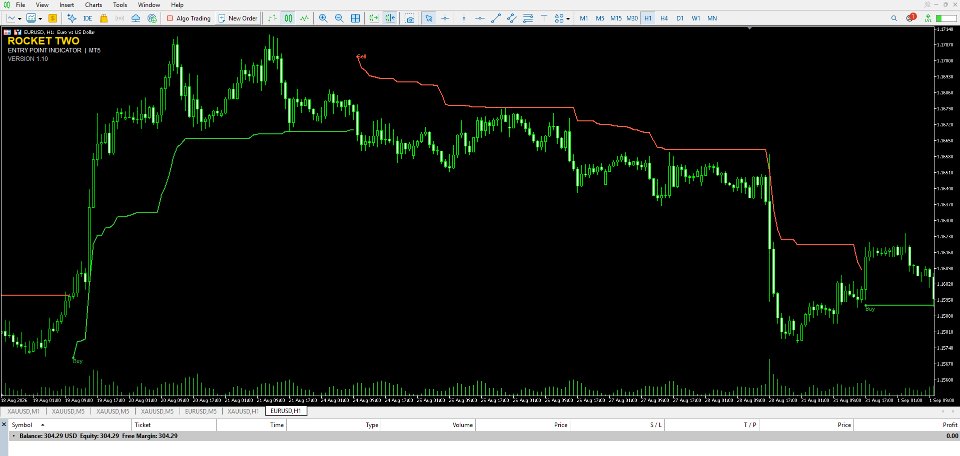
Task: Open the VPS cloud hosting icon
Action: (136, 18)
